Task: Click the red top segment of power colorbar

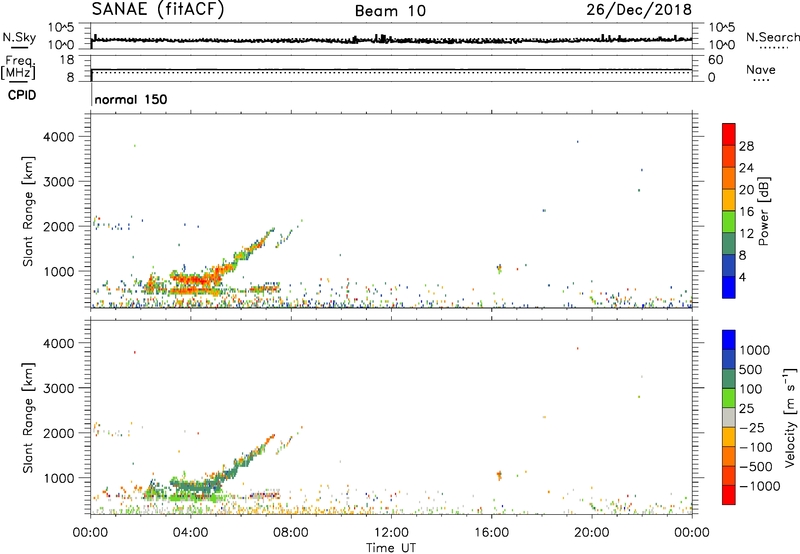Action: click(x=729, y=135)
